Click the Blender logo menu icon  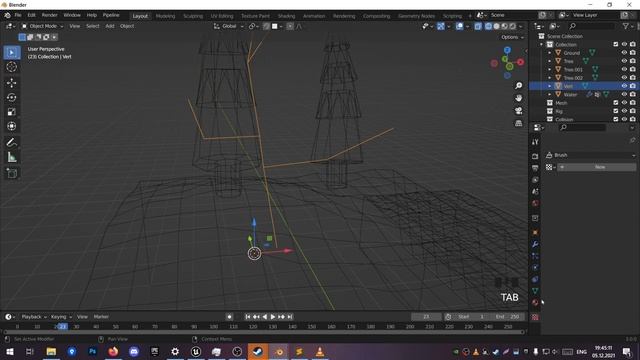7,15
